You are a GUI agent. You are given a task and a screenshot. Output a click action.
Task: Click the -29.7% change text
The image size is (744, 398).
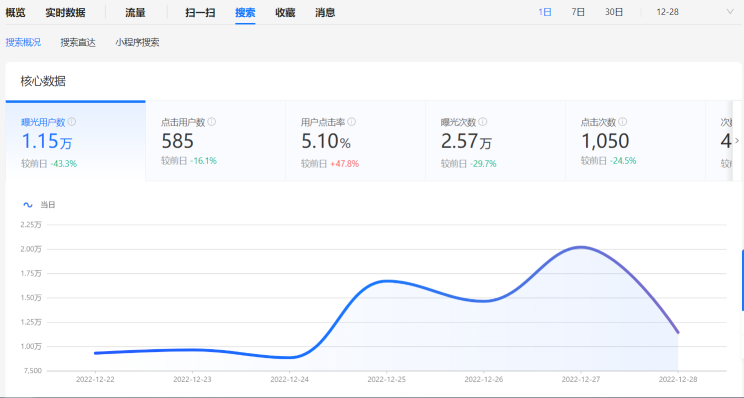coord(483,164)
